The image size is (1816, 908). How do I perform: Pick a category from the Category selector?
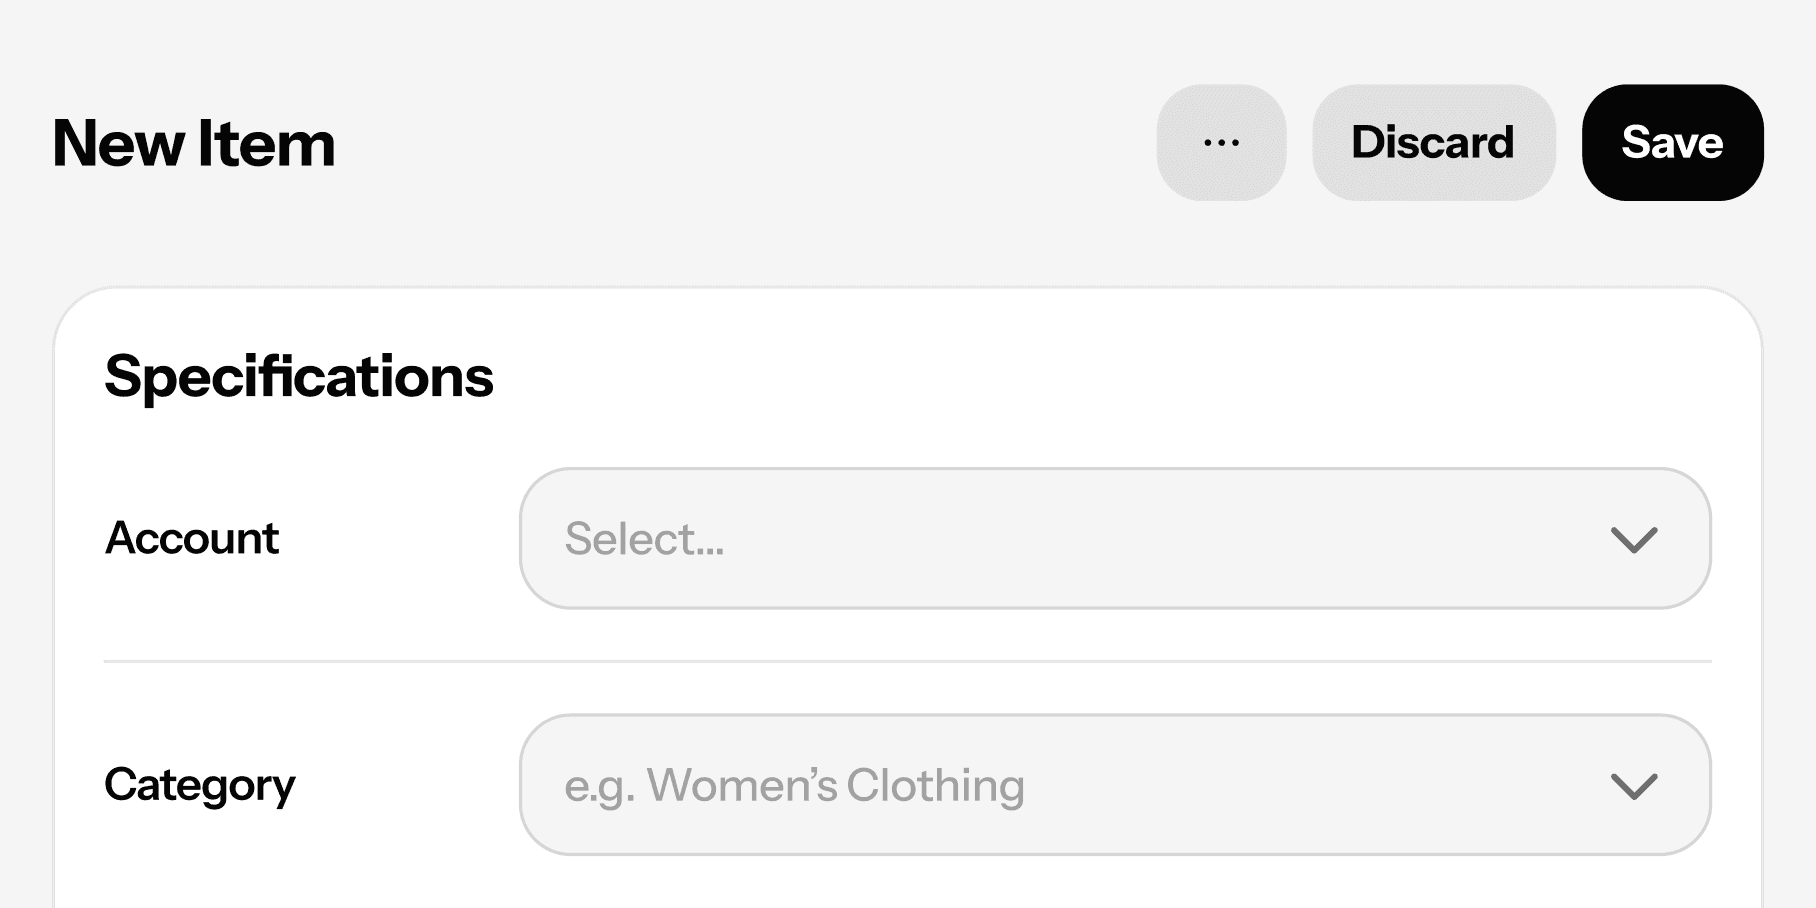click(x=1114, y=785)
